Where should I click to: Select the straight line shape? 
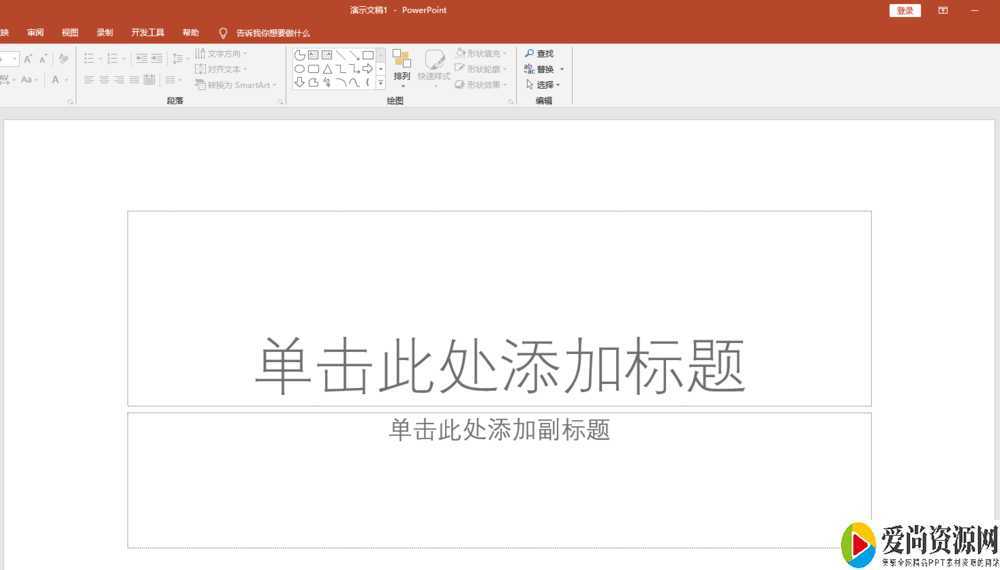click(341, 55)
